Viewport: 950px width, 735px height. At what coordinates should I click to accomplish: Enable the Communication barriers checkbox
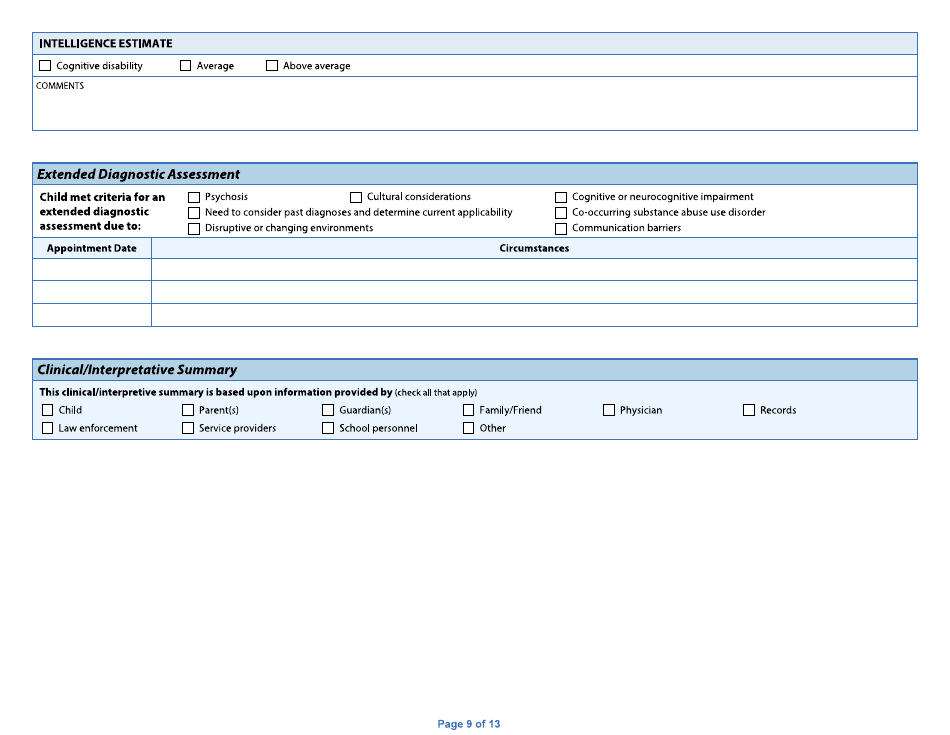click(x=561, y=228)
